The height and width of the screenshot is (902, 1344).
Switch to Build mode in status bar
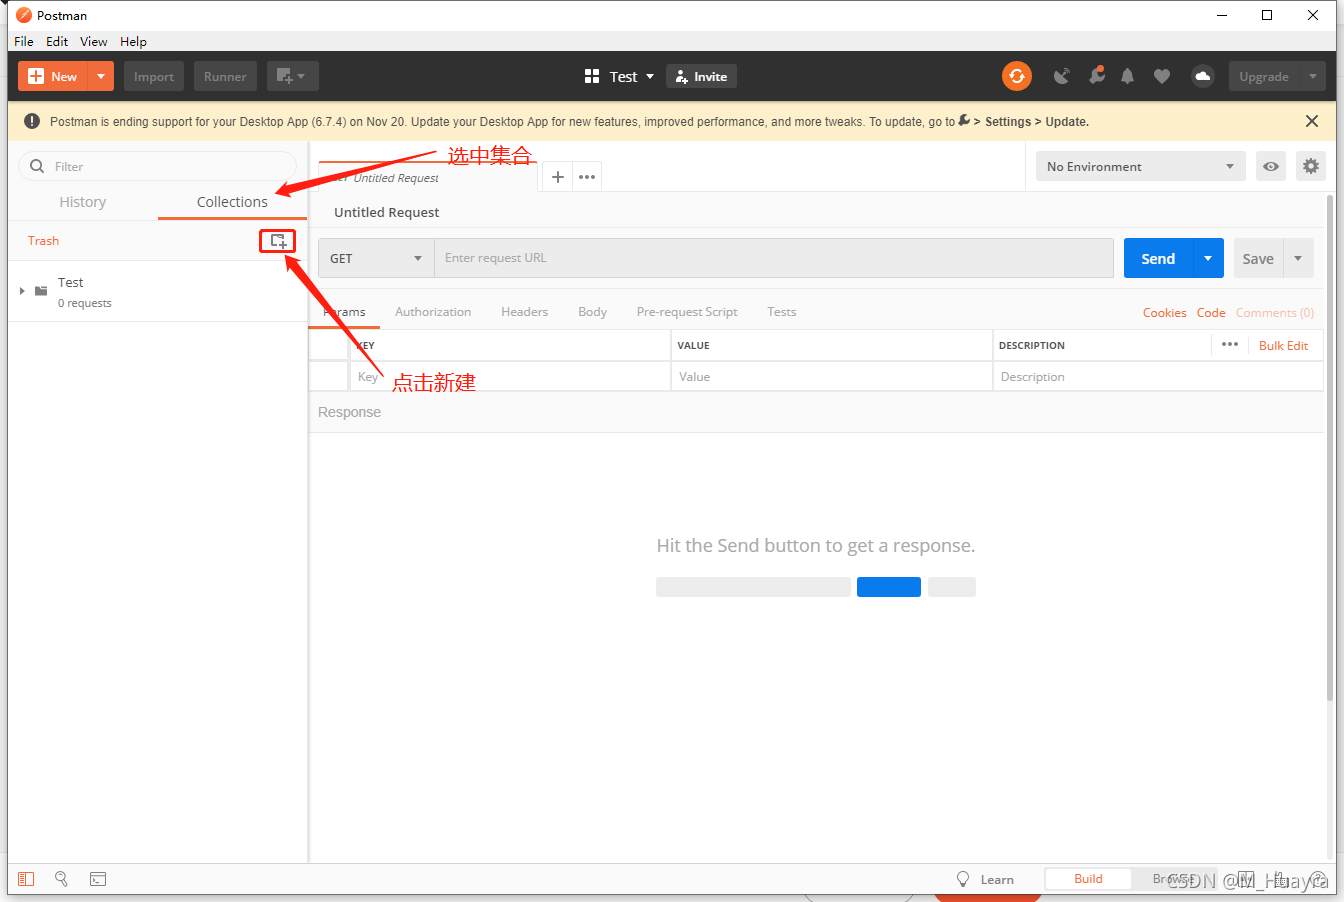tap(1088, 879)
